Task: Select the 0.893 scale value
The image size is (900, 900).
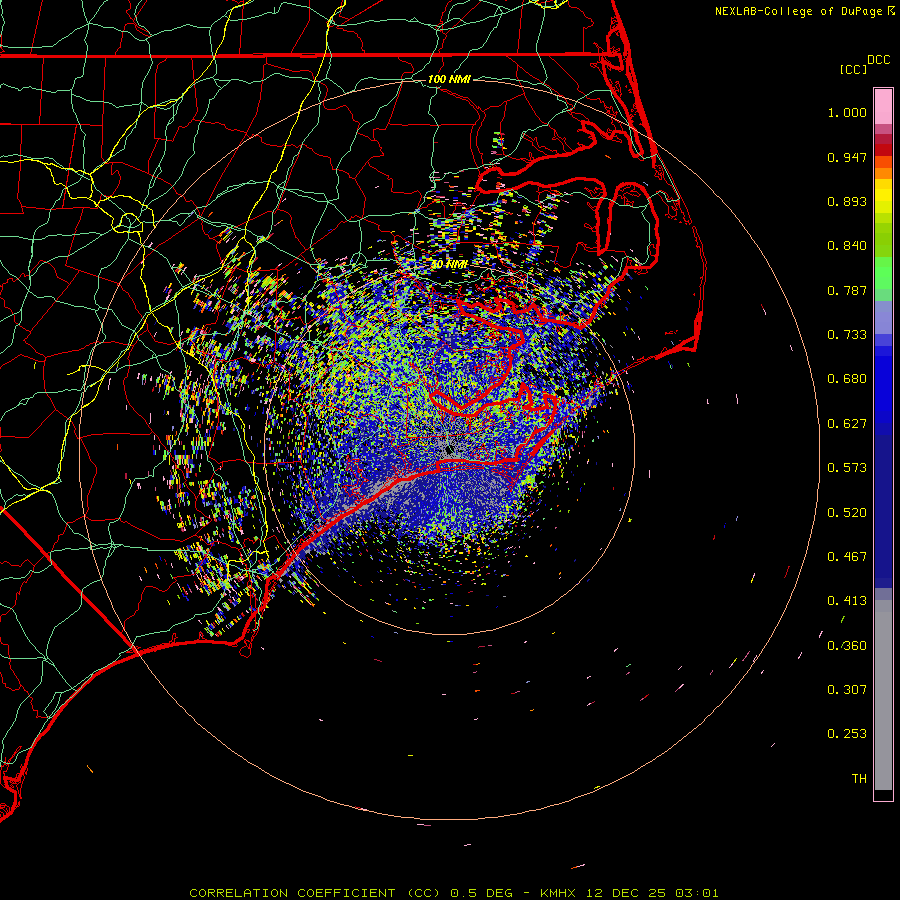Action: click(x=847, y=201)
